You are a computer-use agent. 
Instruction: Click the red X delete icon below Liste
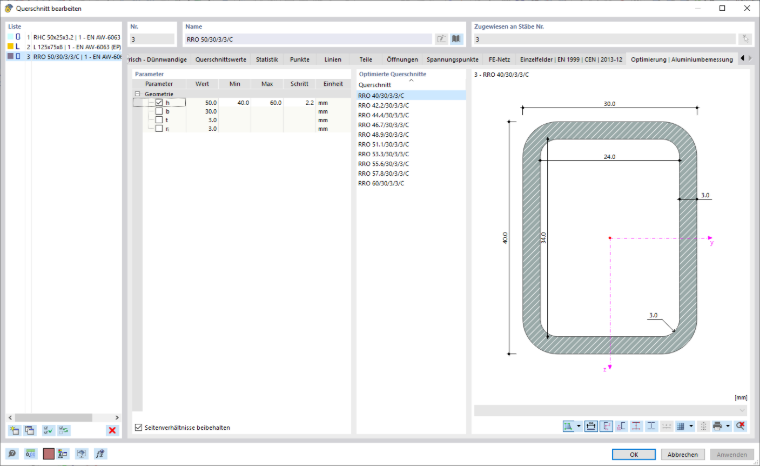[x=112, y=430]
